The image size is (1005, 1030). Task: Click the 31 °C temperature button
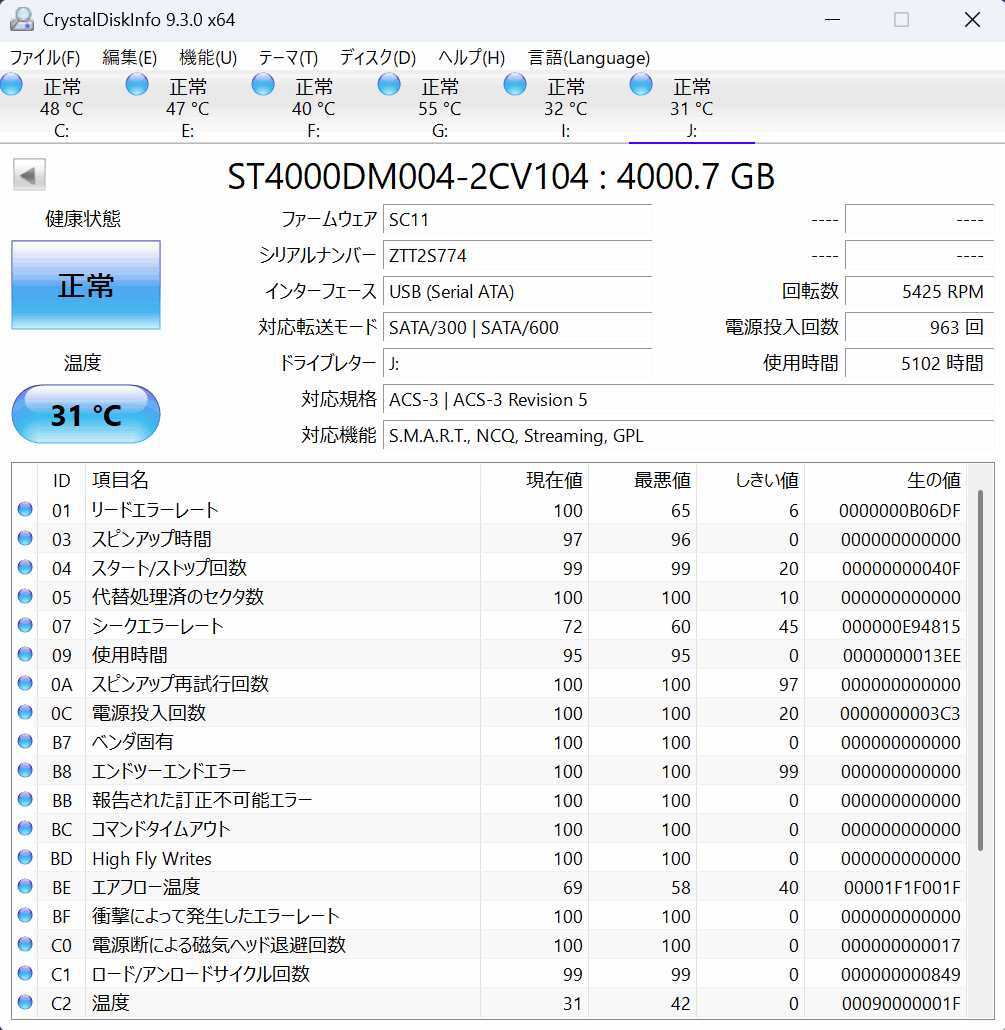coord(86,414)
